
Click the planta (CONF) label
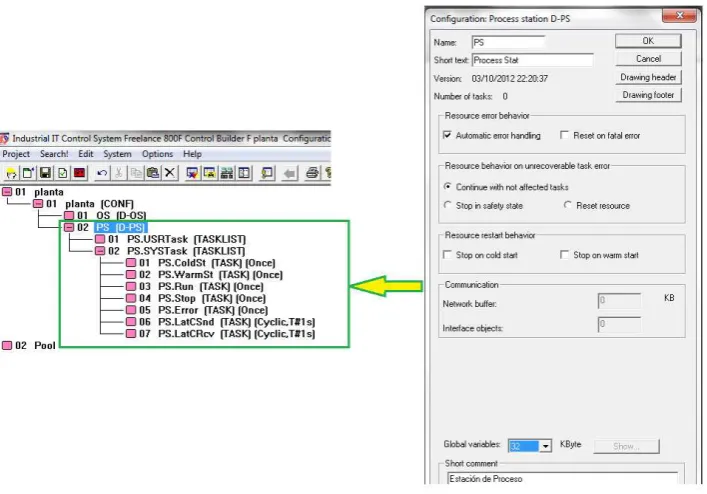(99, 204)
